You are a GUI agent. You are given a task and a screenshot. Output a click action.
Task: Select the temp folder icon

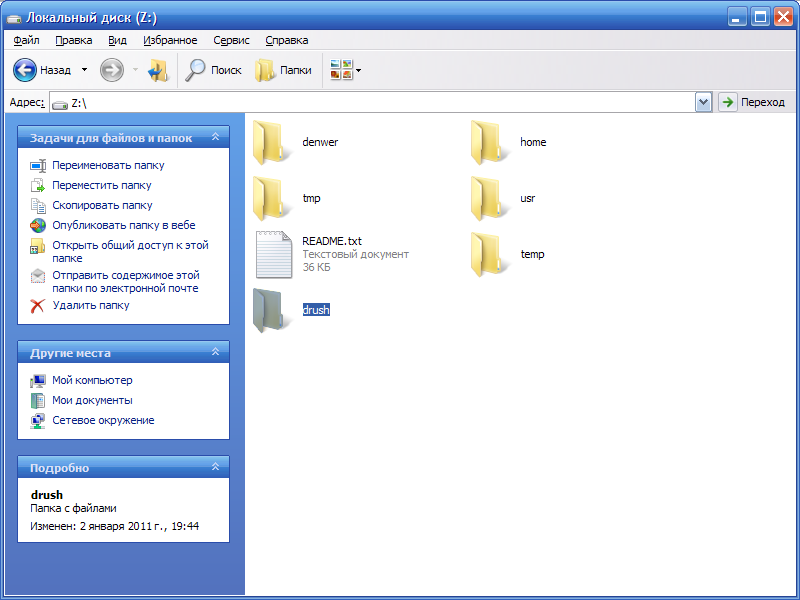pos(488,255)
